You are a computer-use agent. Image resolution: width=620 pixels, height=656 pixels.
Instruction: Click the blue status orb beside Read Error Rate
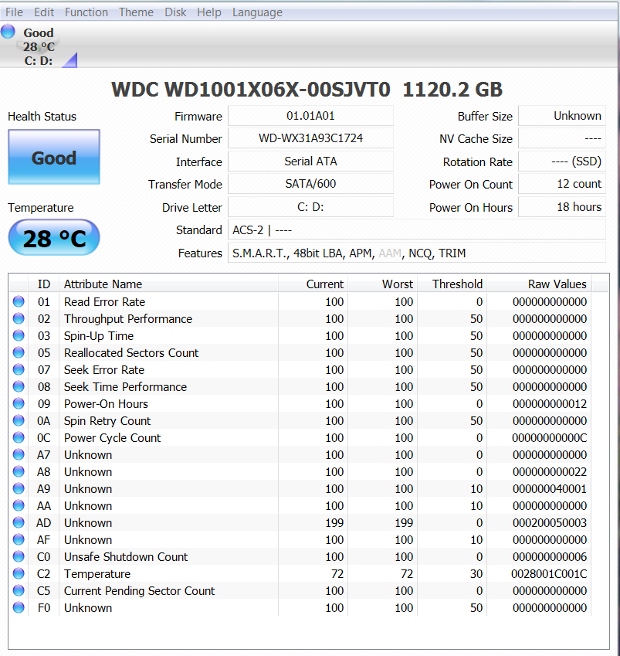[19, 302]
